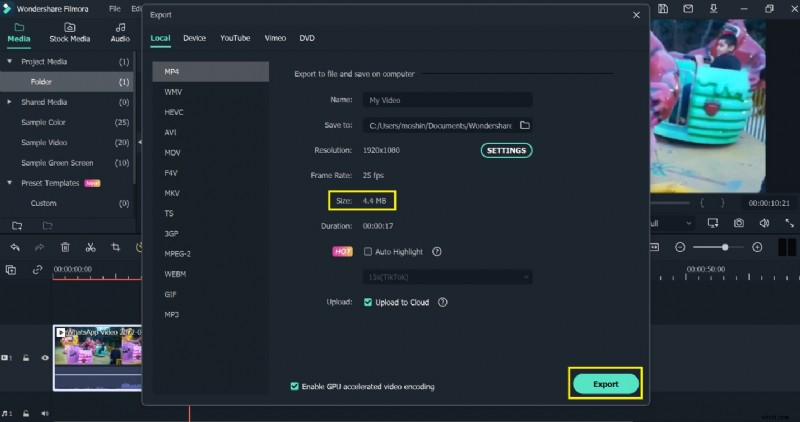Open the browse folder icon beside save path
The width and height of the screenshot is (800, 422).
pyautogui.click(x=524, y=125)
